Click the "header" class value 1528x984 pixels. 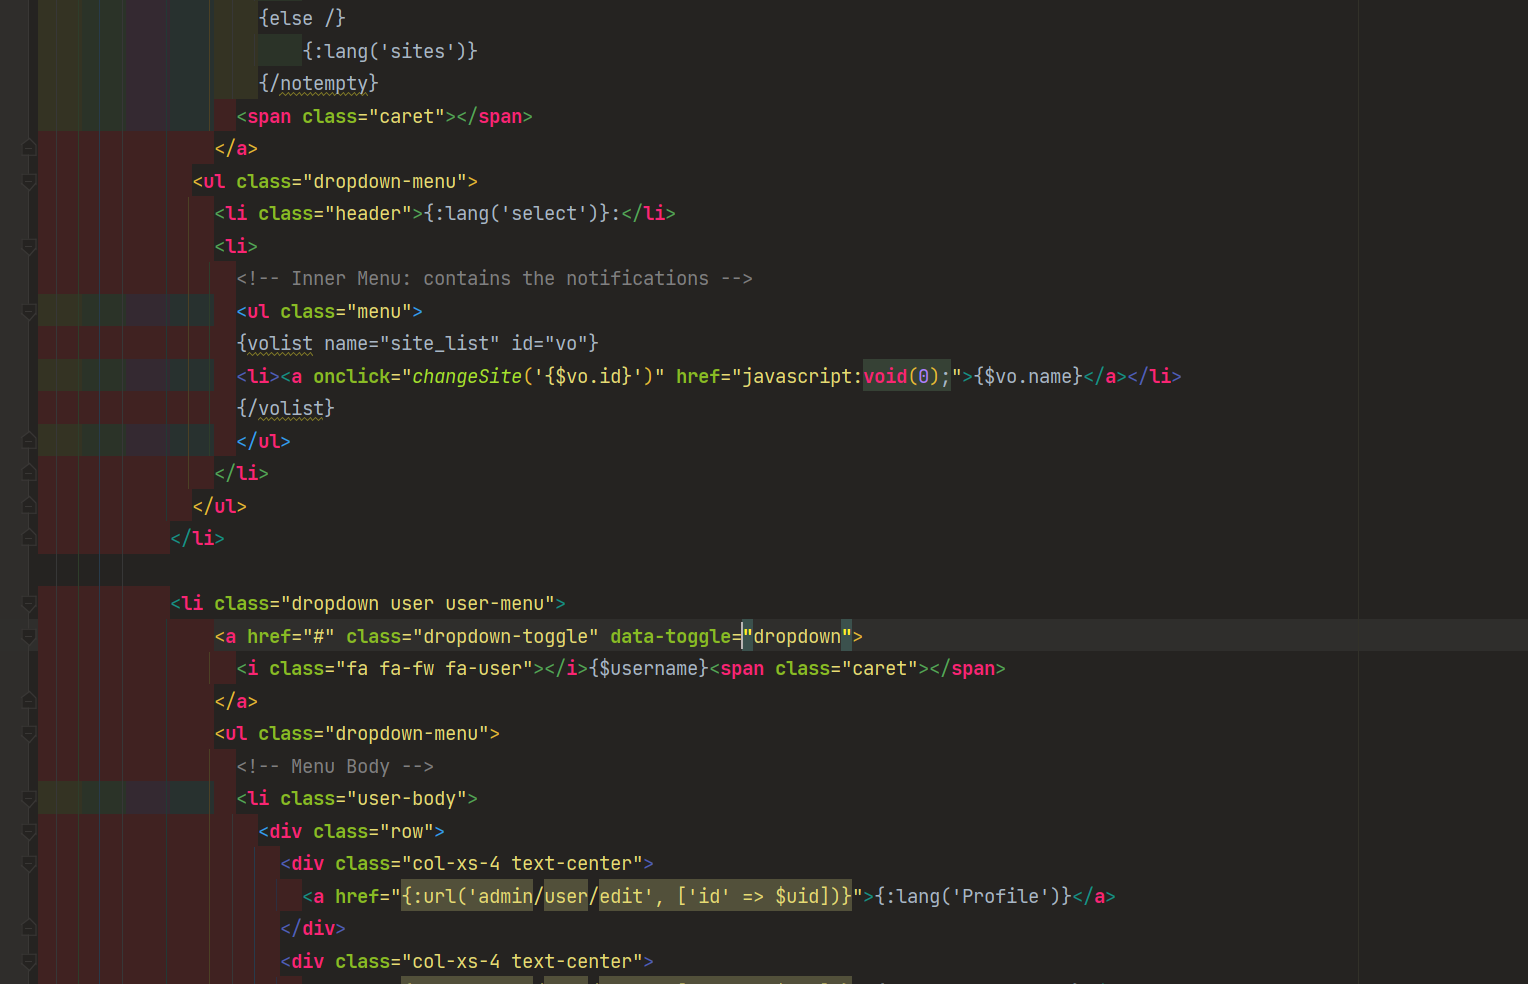(368, 213)
